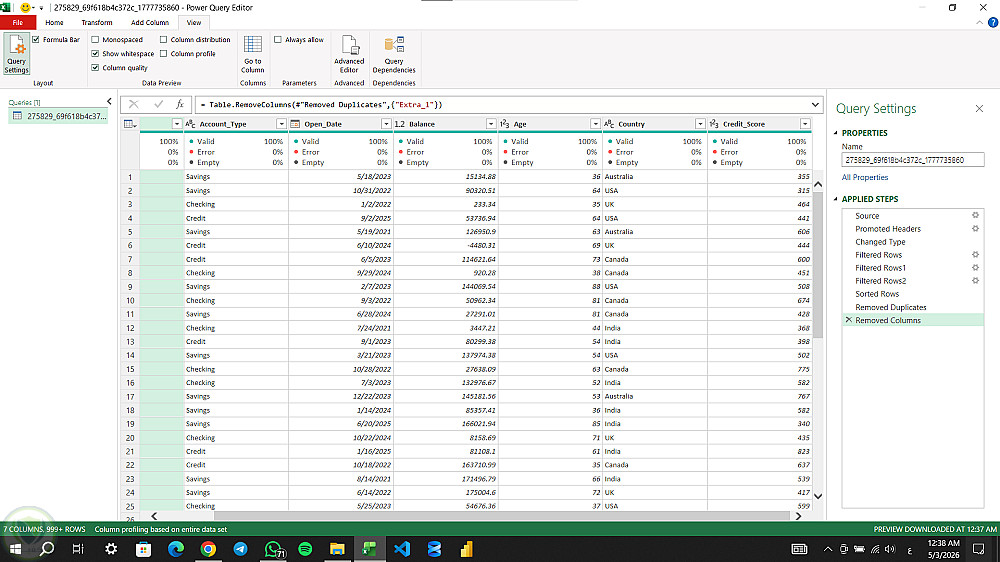Open Account_Type column filter dropdown
The height and width of the screenshot is (562, 1000).
[x=281, y=124]
